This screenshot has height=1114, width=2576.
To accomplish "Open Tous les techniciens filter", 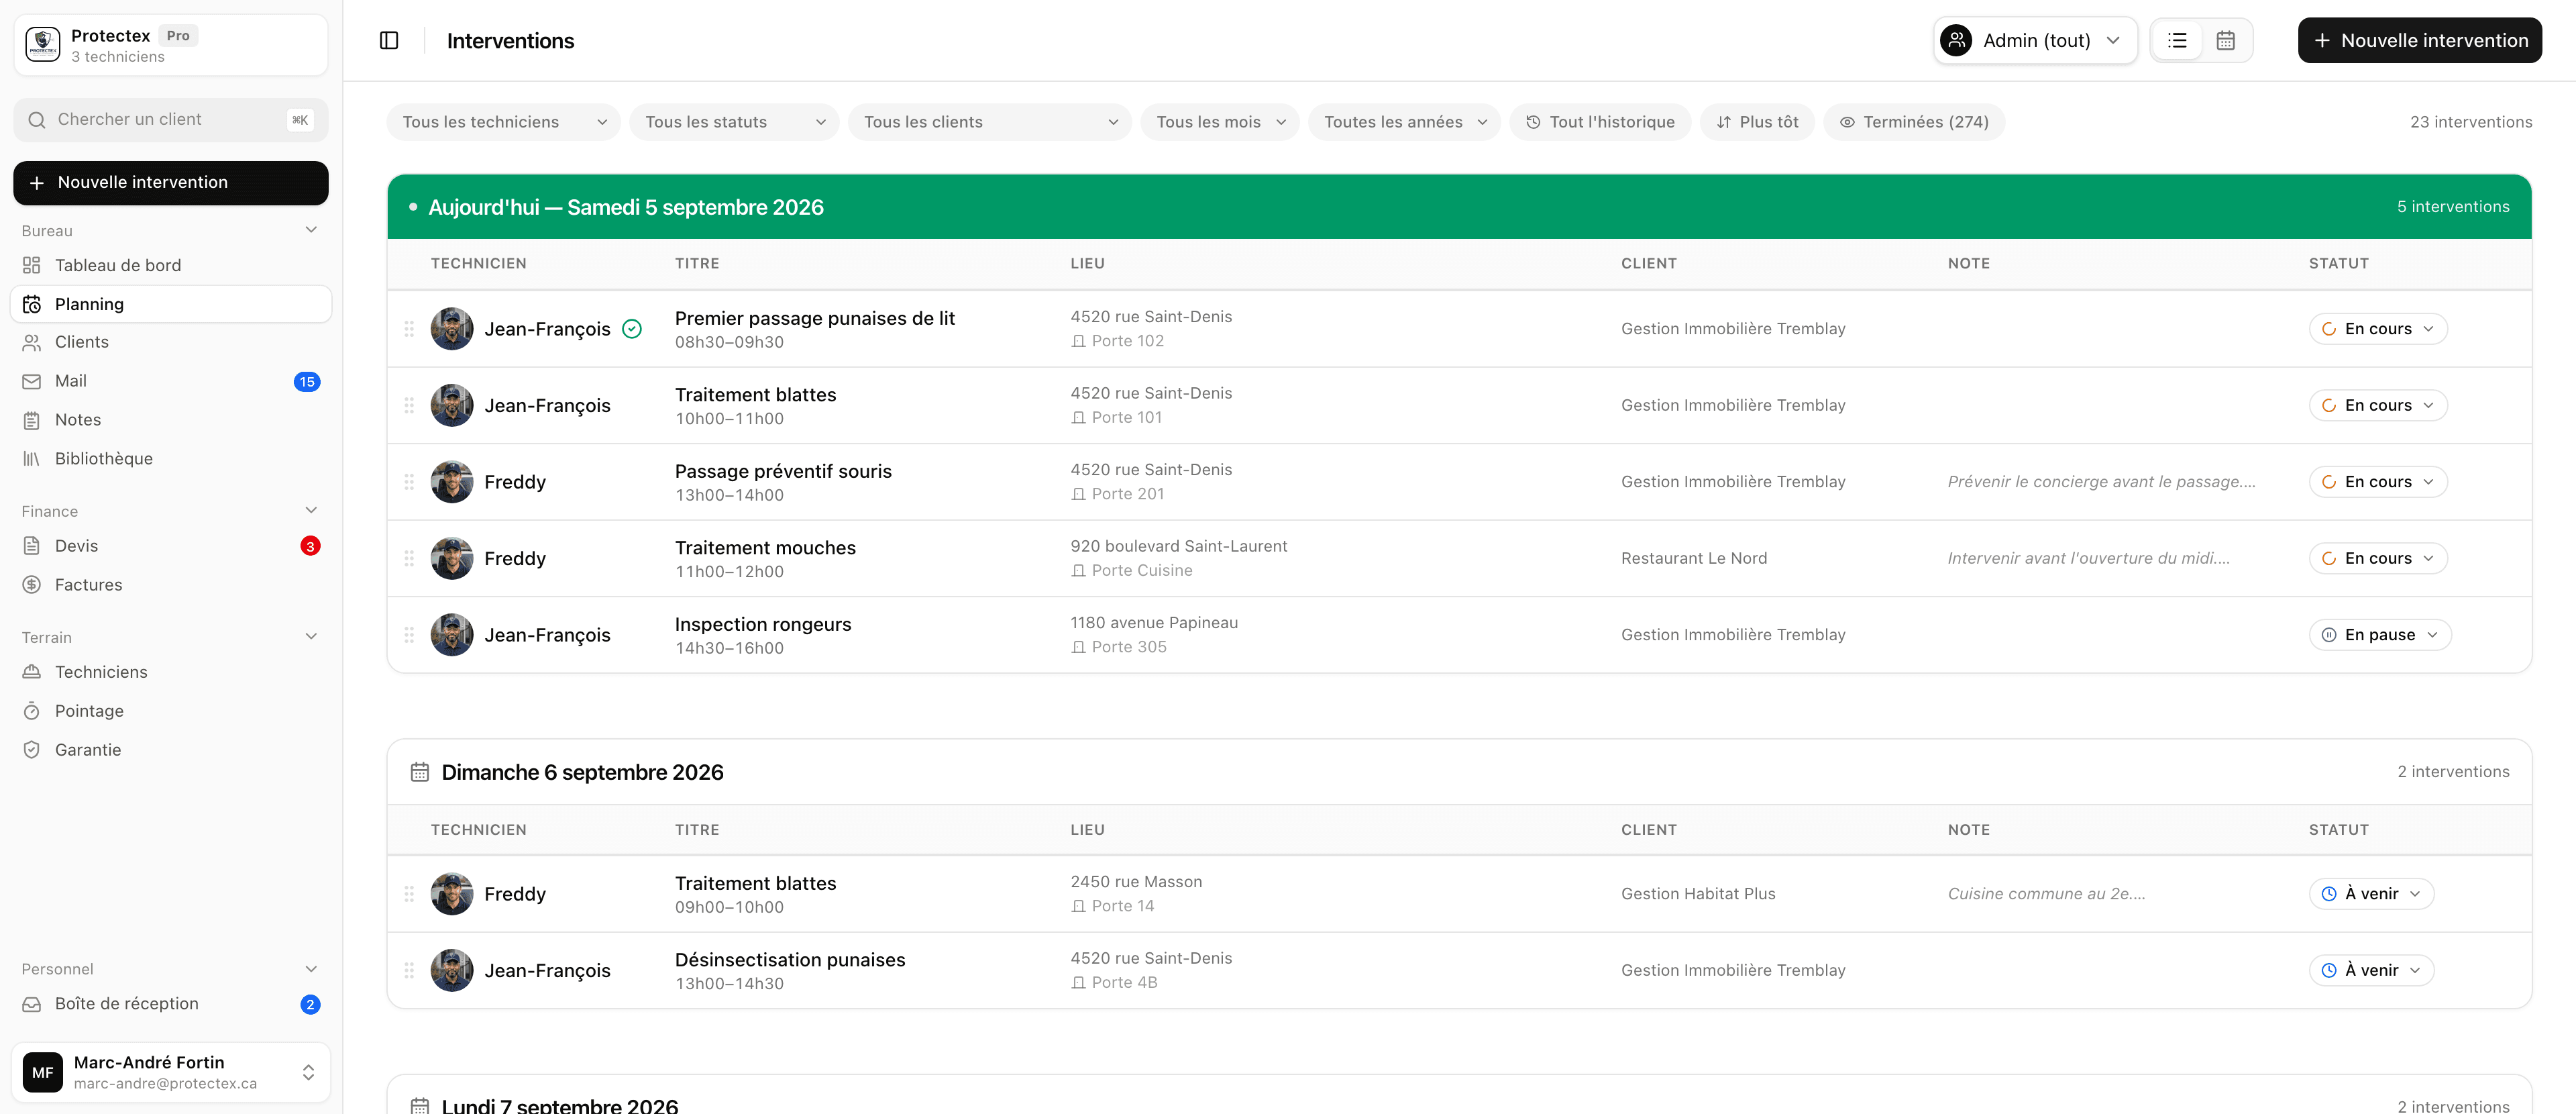I will coord(503,122).
